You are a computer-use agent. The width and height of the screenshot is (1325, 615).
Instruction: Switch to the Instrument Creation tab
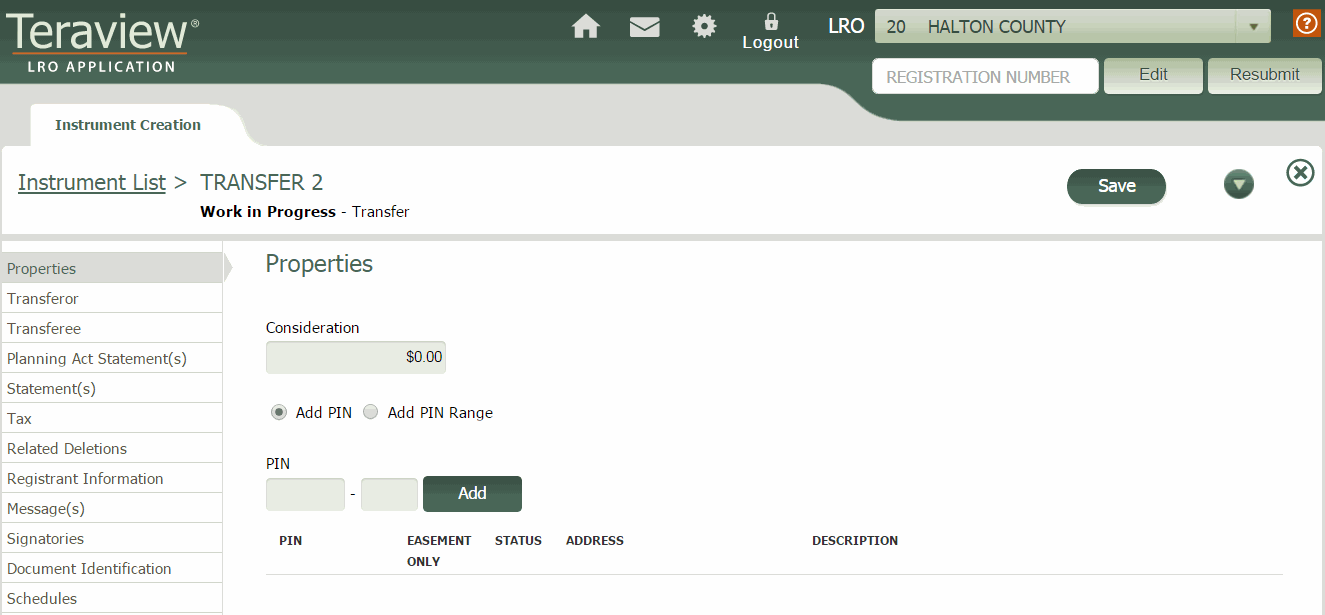(128, 125)
